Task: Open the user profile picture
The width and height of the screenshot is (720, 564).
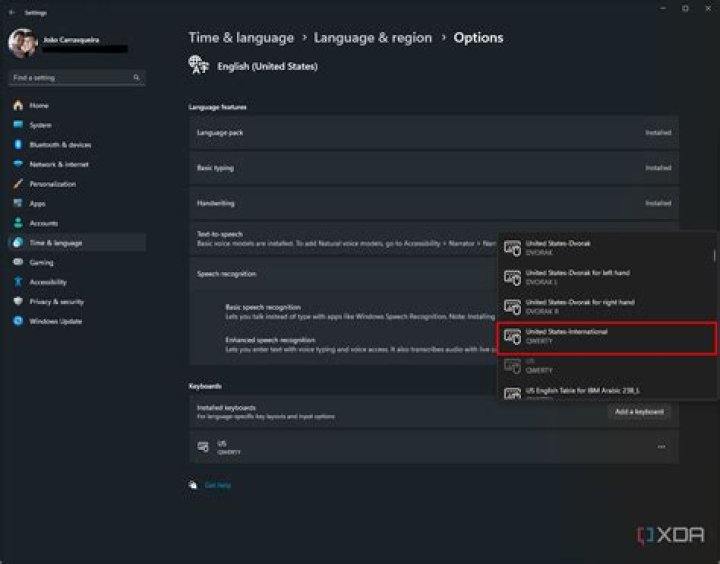Action: point(22,43)
